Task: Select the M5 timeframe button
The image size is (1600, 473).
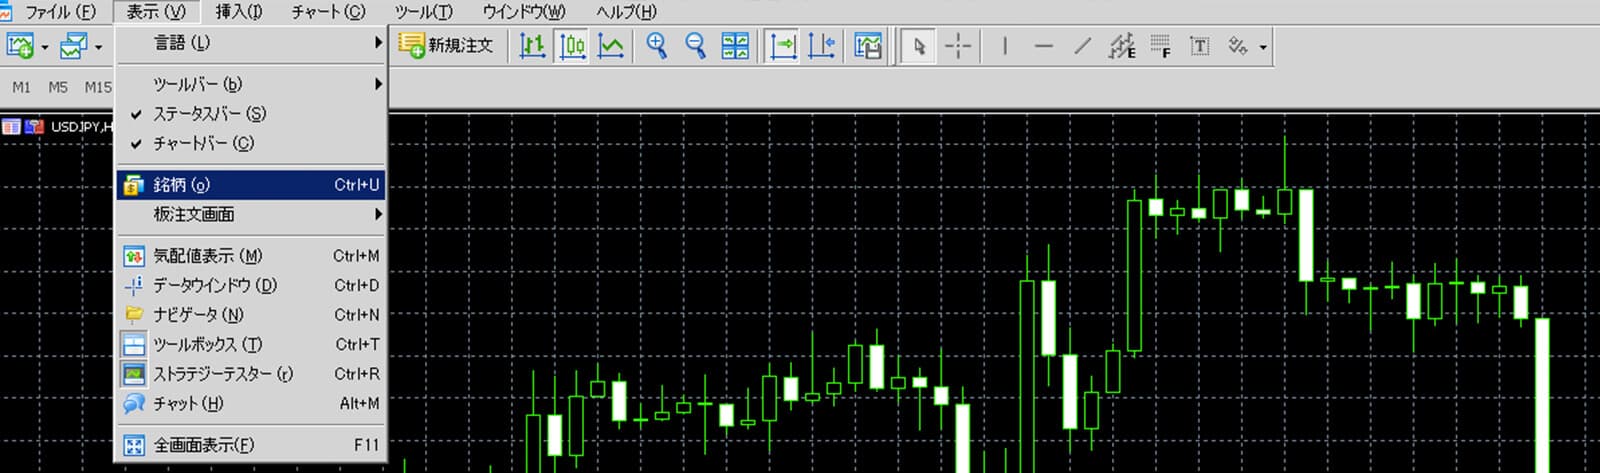Action: (58, 87)
